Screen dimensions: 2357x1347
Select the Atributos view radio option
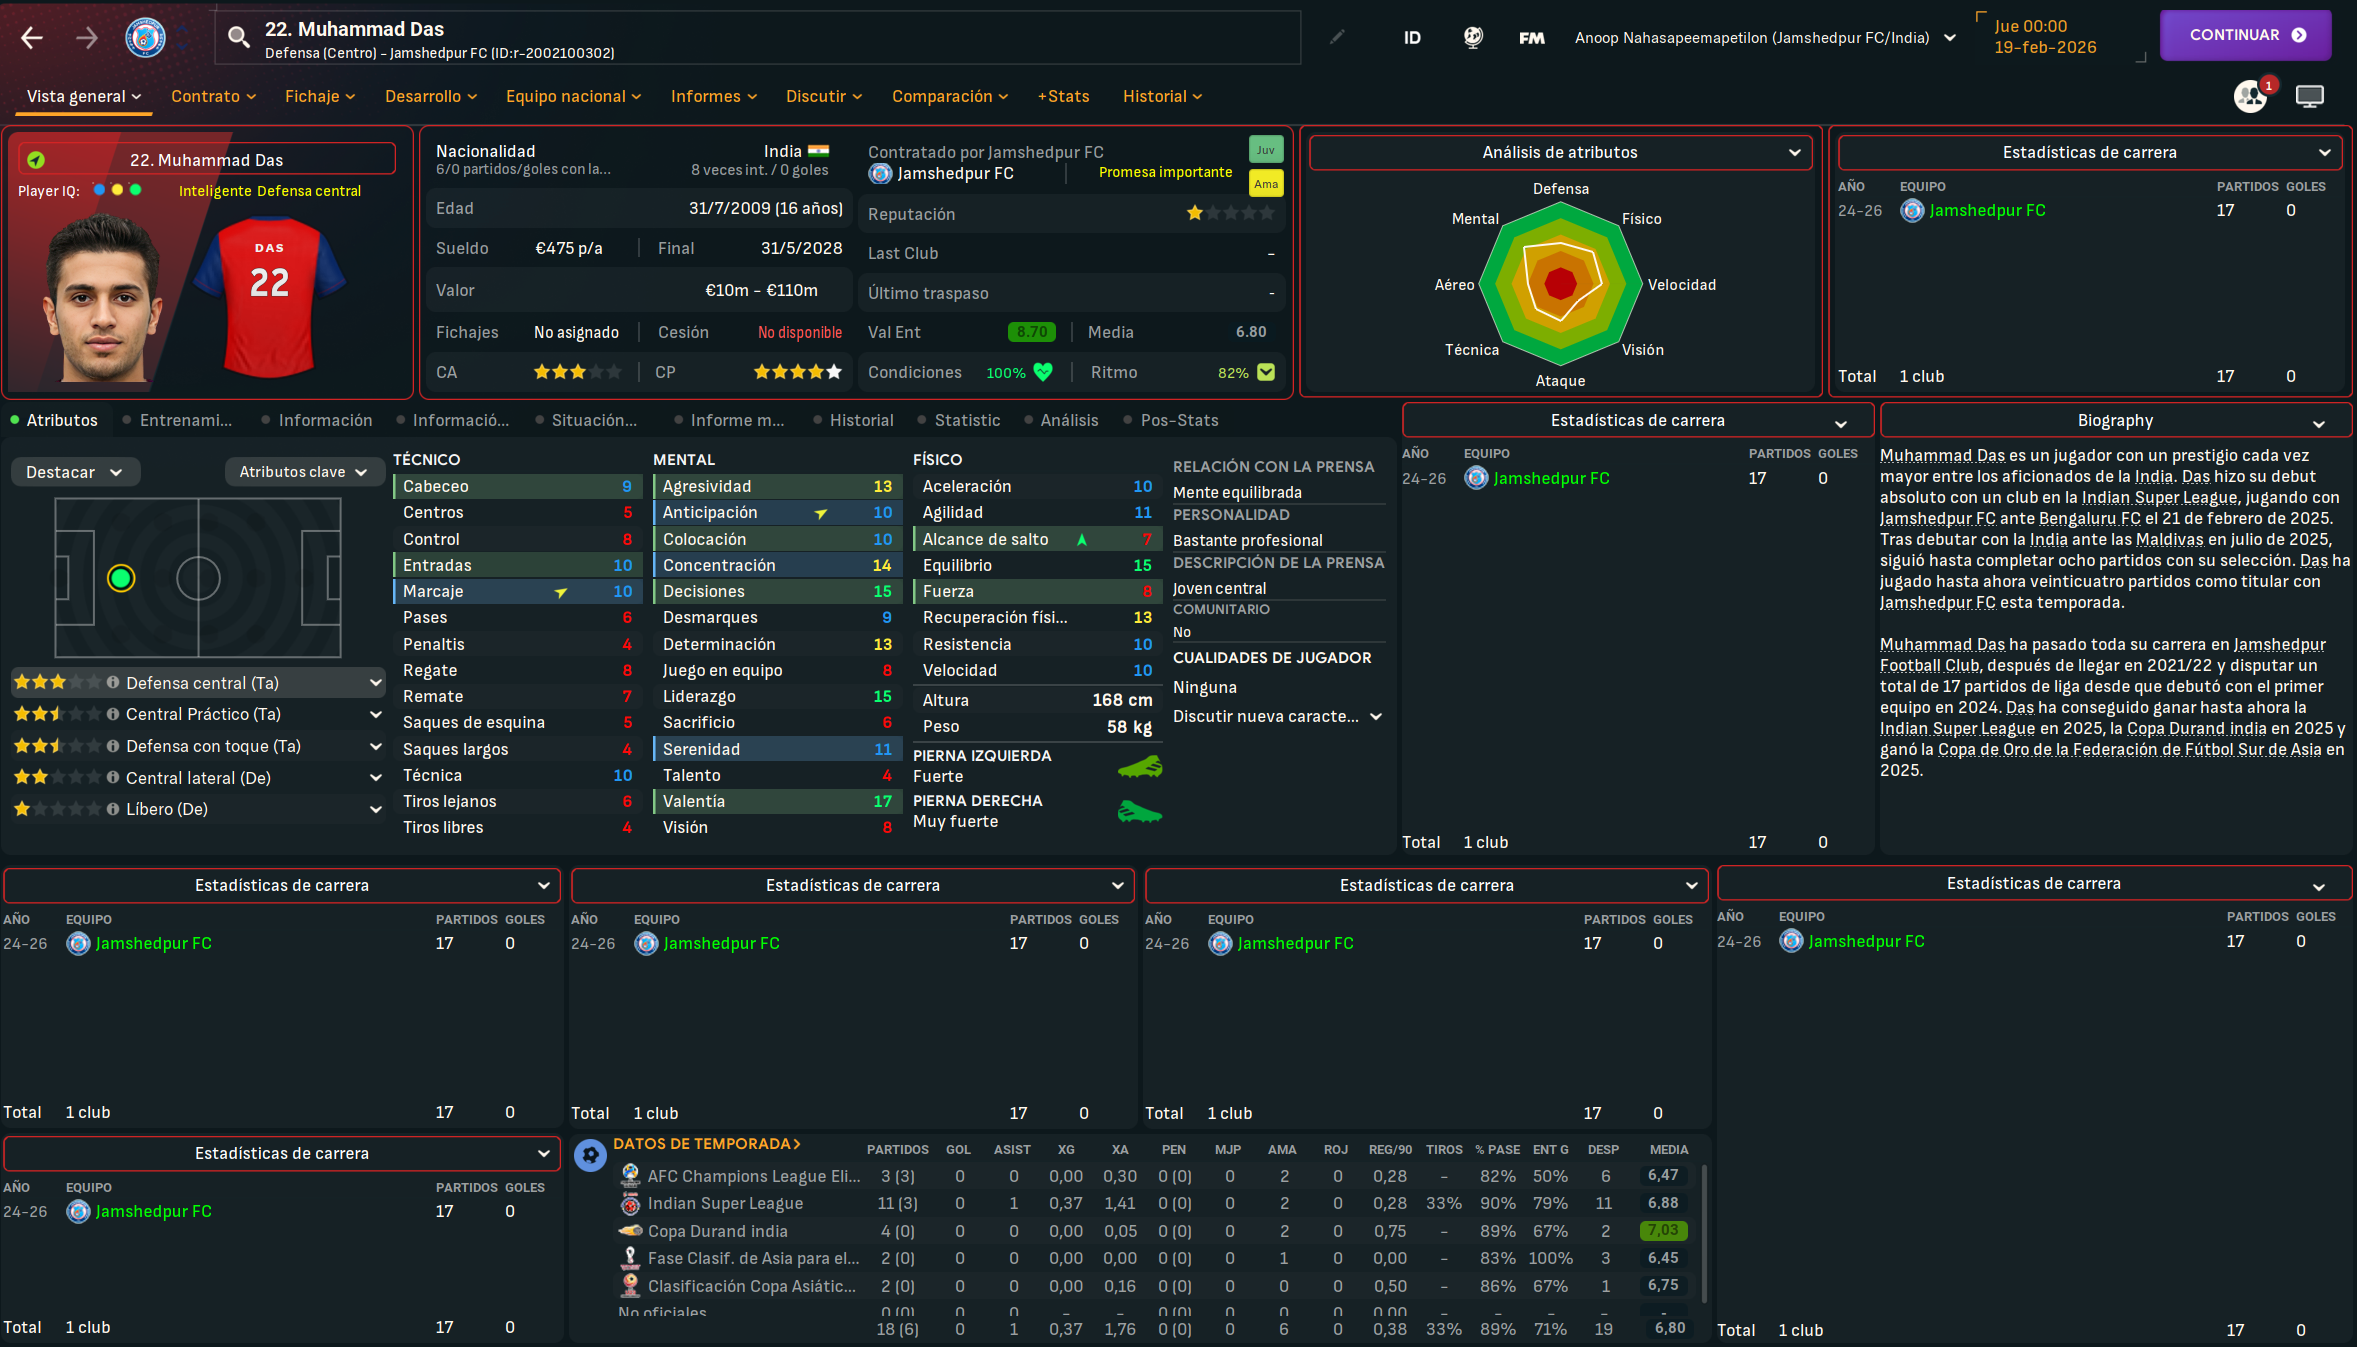coord(54,420)
